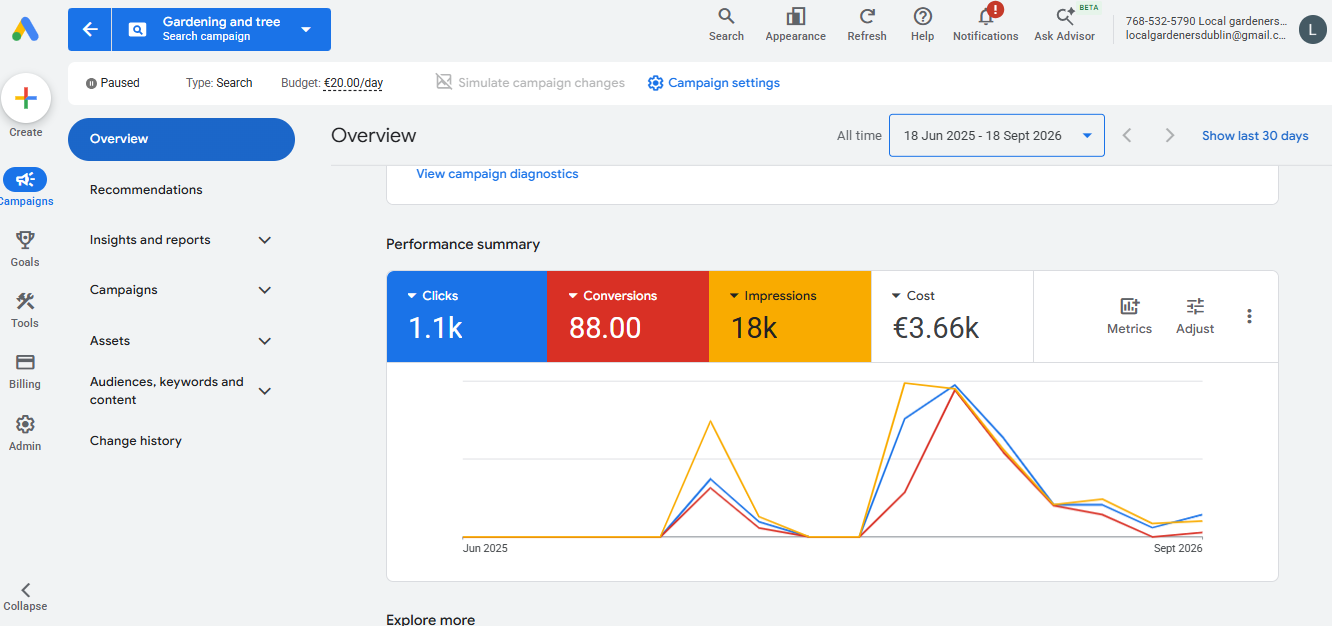Collapse the left navigation rail
This screenshot has width=1332, height=626.
point(25,597)
